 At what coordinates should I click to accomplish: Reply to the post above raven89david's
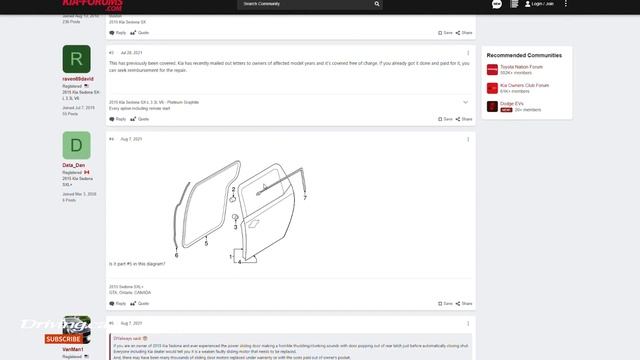coord(118,33)
